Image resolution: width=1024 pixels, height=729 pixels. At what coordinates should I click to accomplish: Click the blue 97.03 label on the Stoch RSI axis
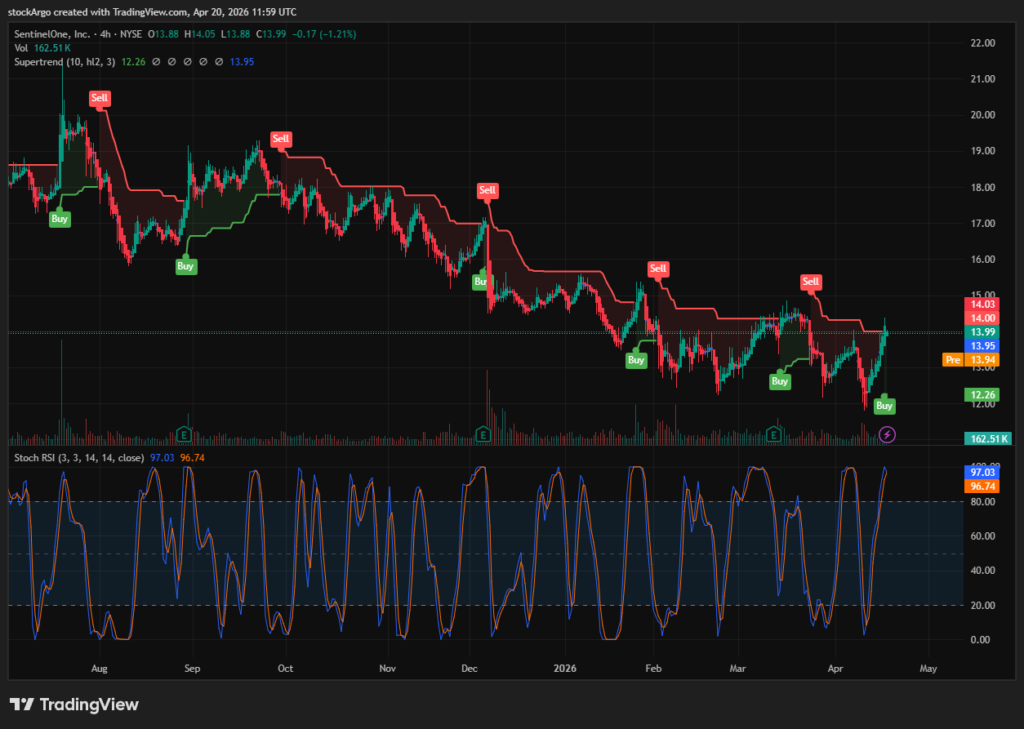(982, 472)
